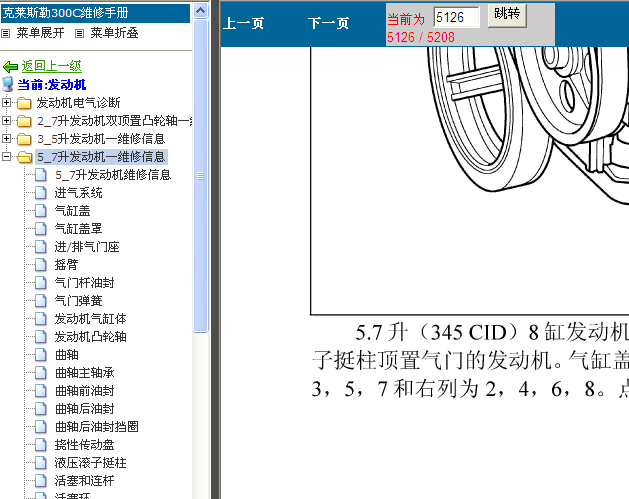Viewport: 629px width, 499px height.
Task: Click page icon next to 进气系统
Action: (x=41, y=193)
